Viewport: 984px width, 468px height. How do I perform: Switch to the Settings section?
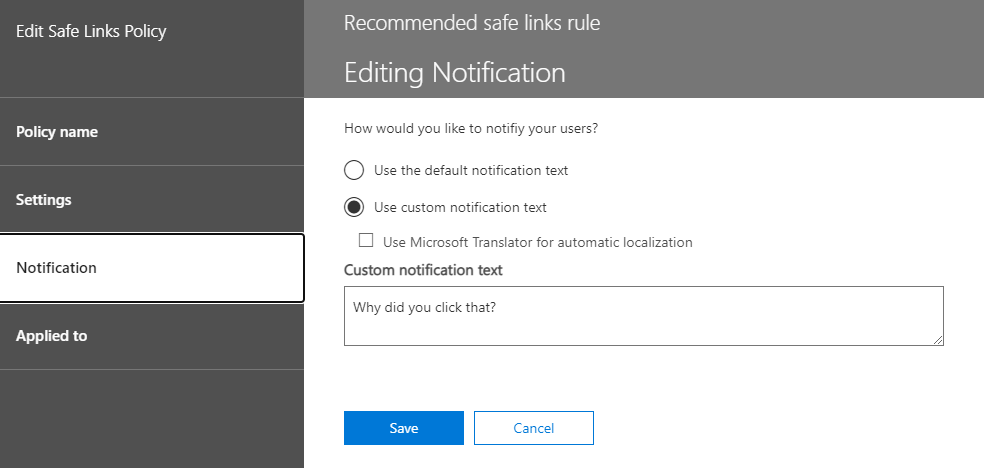point(152,199)
